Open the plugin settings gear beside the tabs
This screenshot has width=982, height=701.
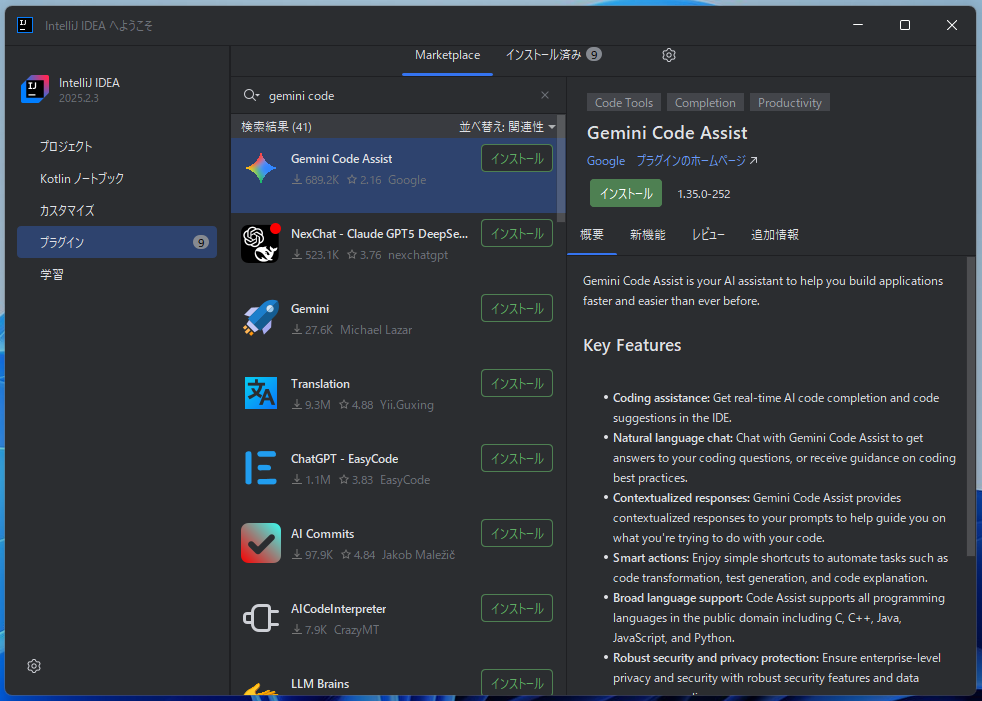668,55
